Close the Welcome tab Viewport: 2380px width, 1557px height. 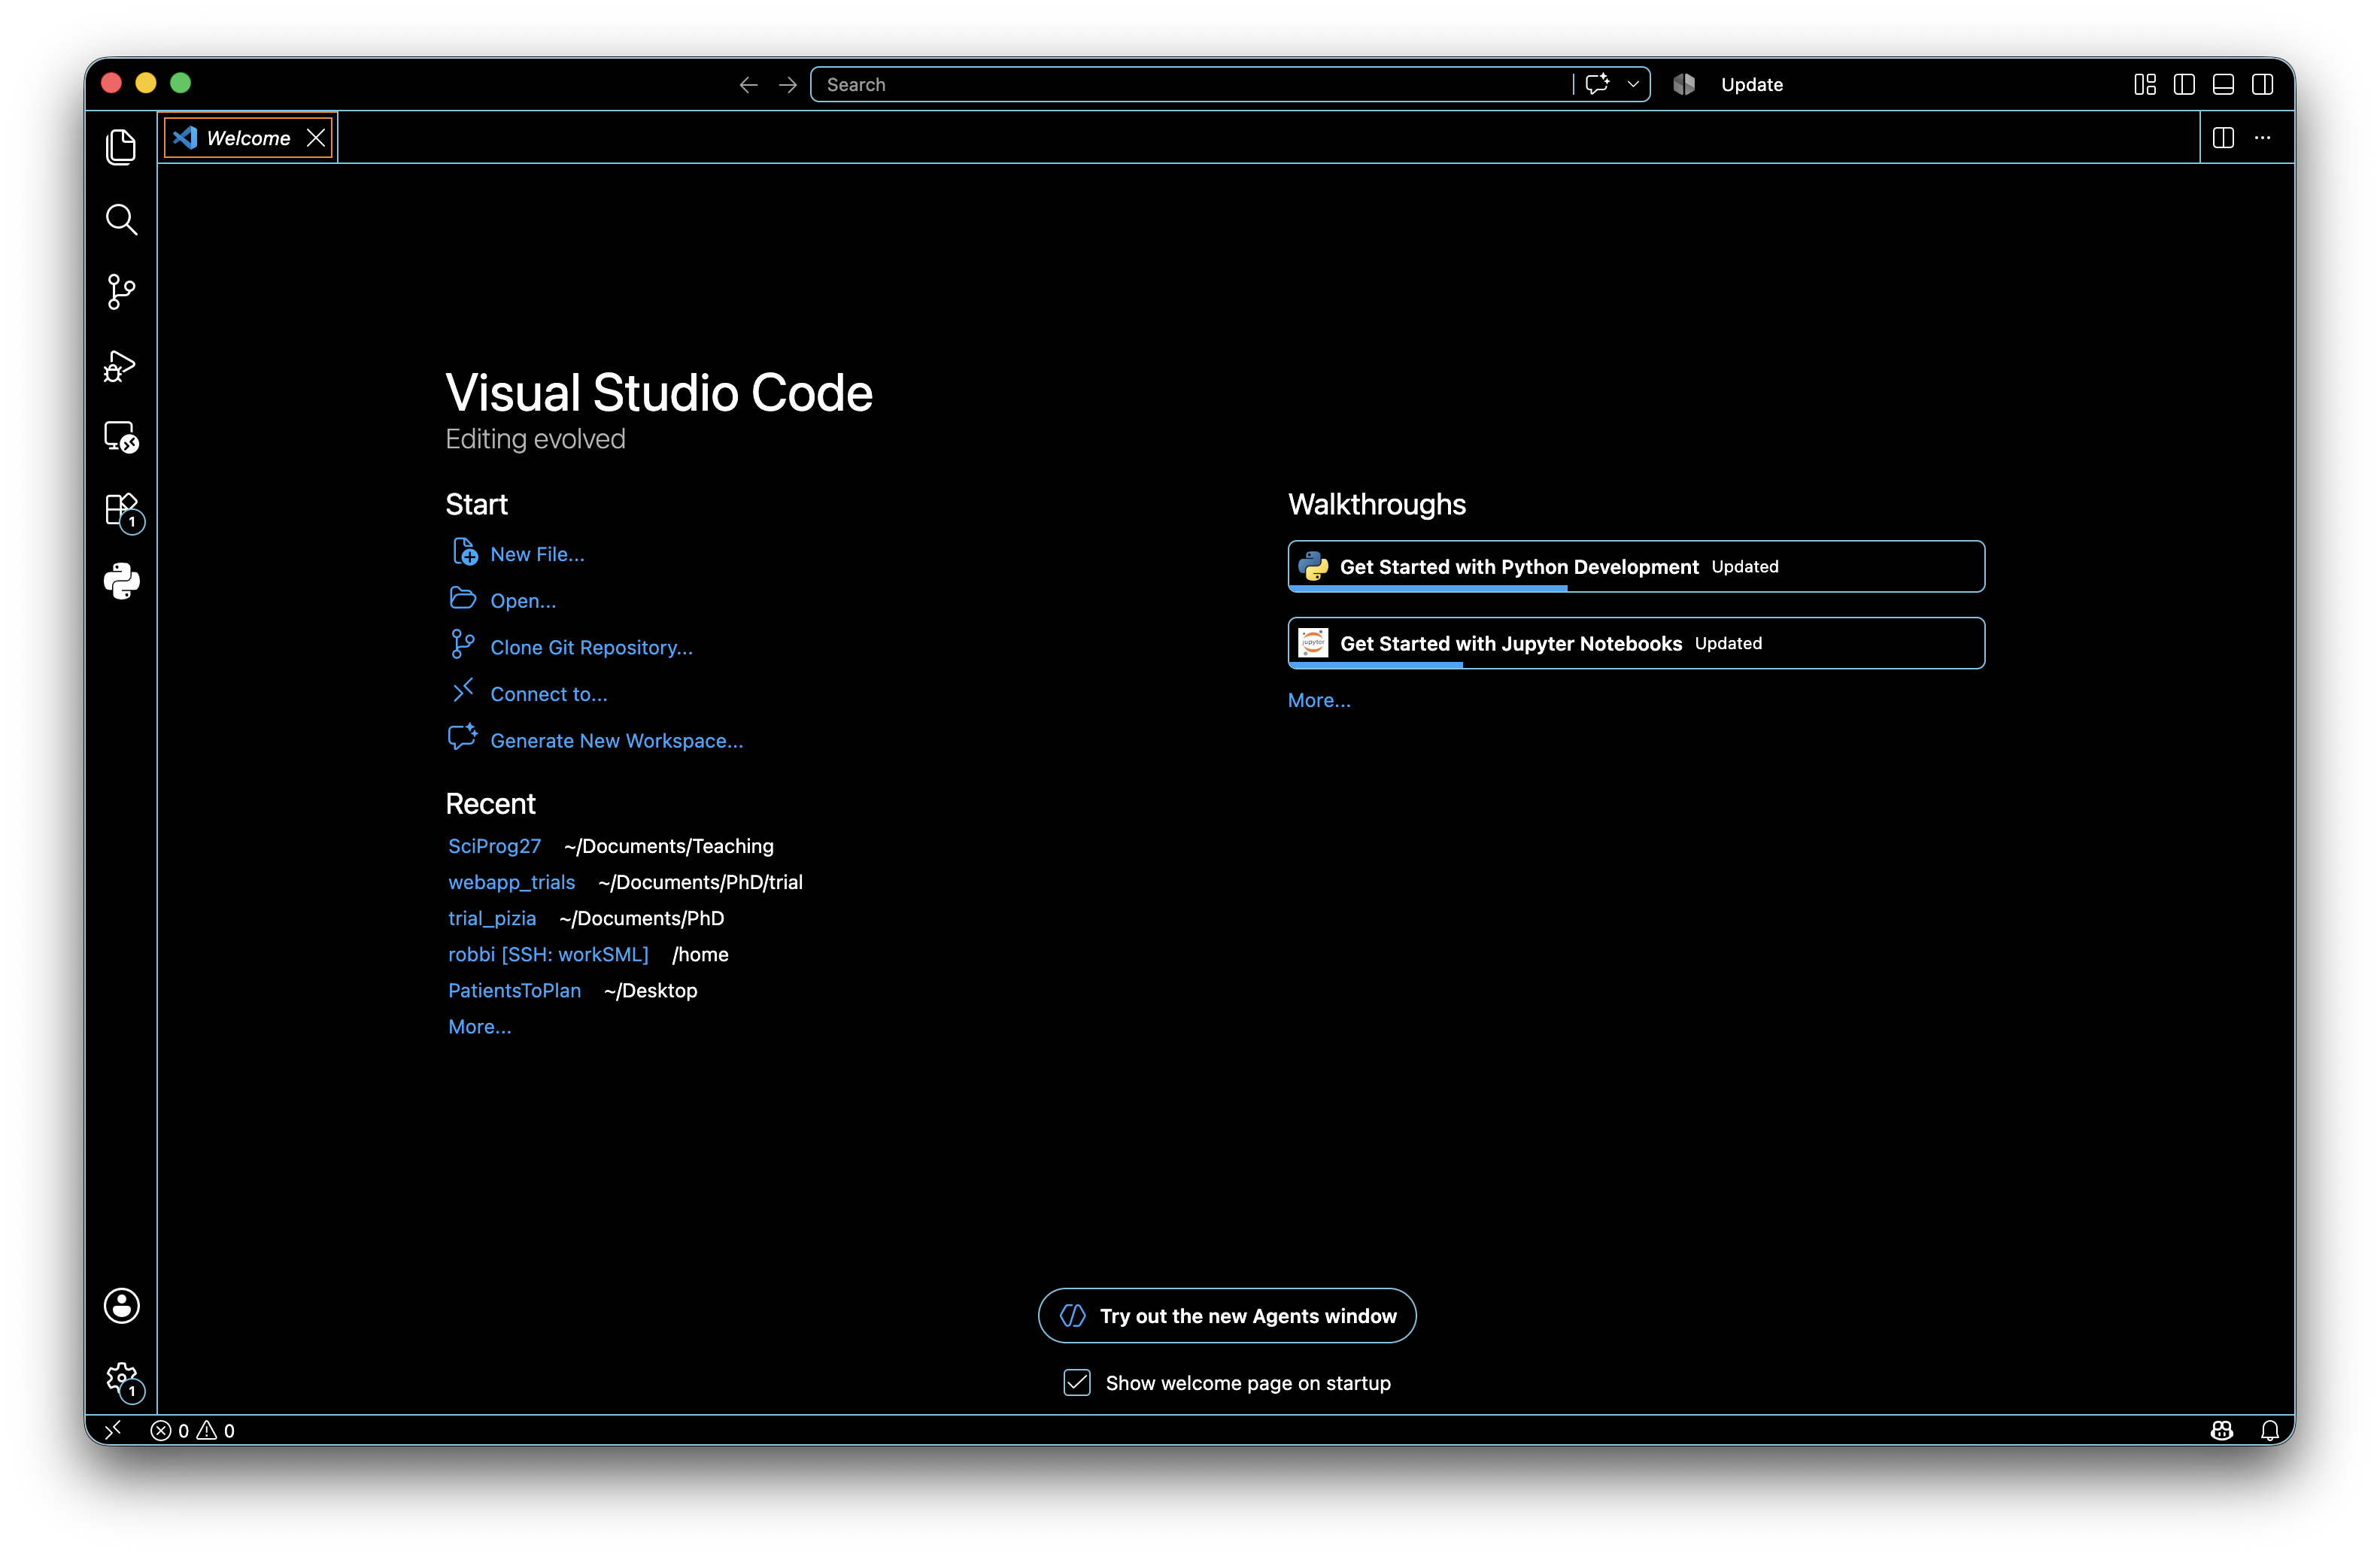(x=316, y=138)
